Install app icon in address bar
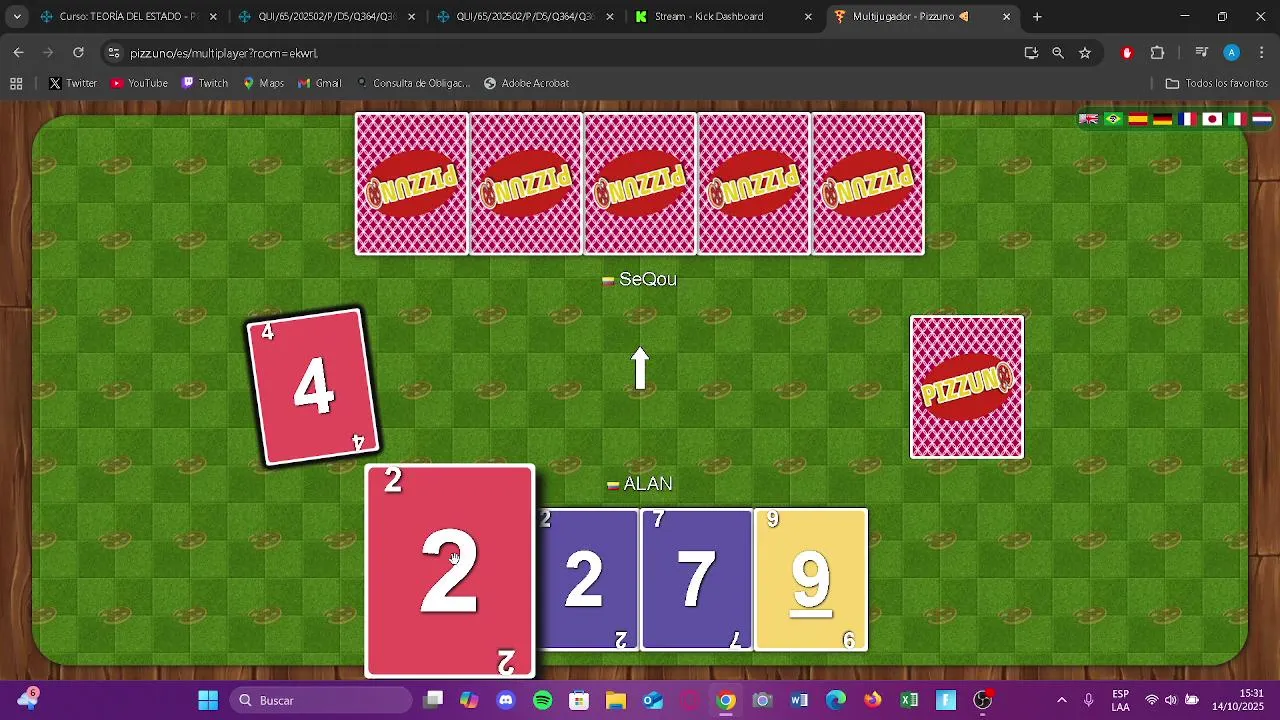This screenshot has height=720, width=1280. click(1031, 53)
